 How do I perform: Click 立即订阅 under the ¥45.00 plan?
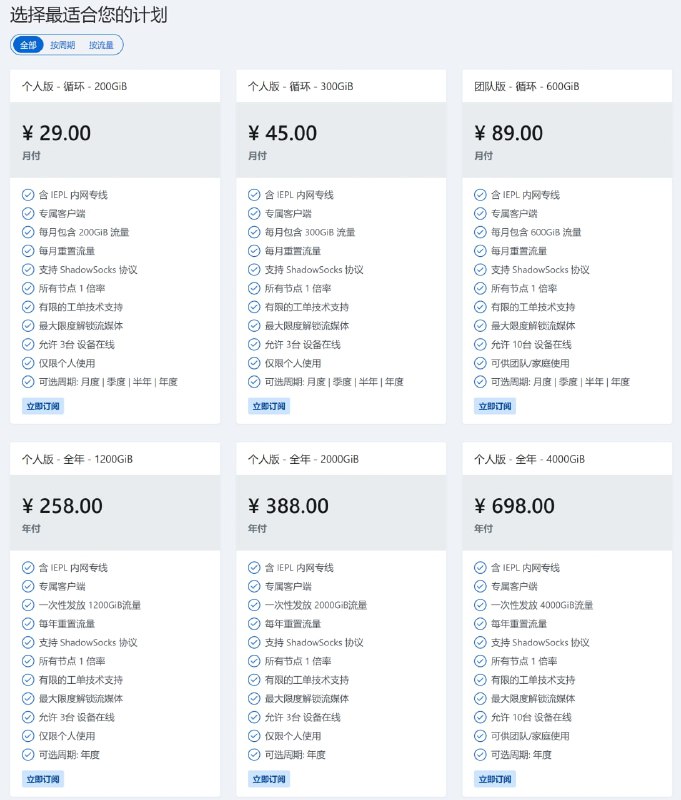(269, 406)
